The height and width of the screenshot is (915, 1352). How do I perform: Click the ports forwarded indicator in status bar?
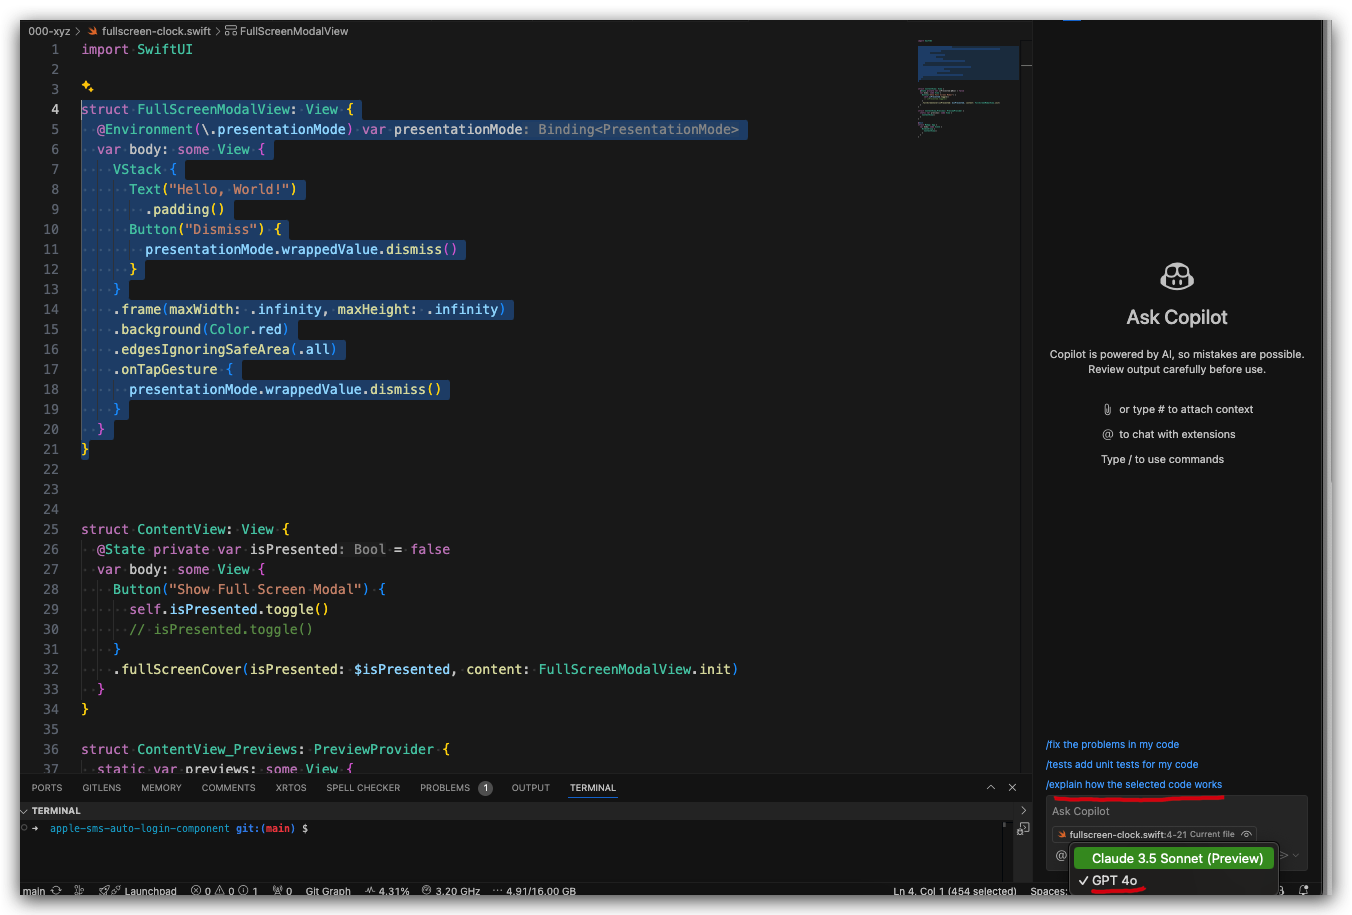tap(282, 891)
